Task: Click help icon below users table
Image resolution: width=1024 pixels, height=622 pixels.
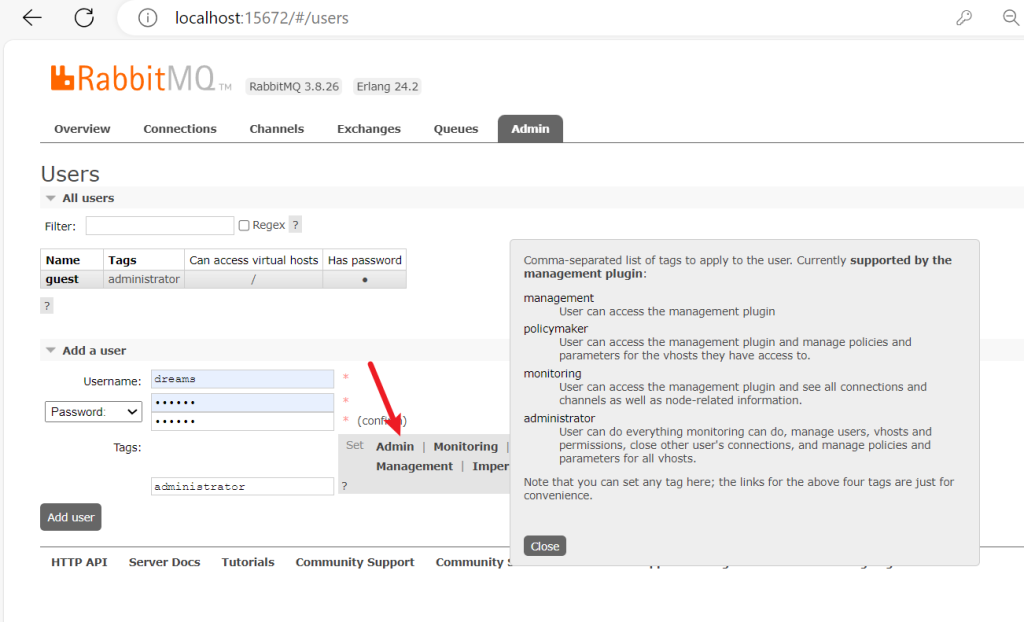Action: [47, 306]
